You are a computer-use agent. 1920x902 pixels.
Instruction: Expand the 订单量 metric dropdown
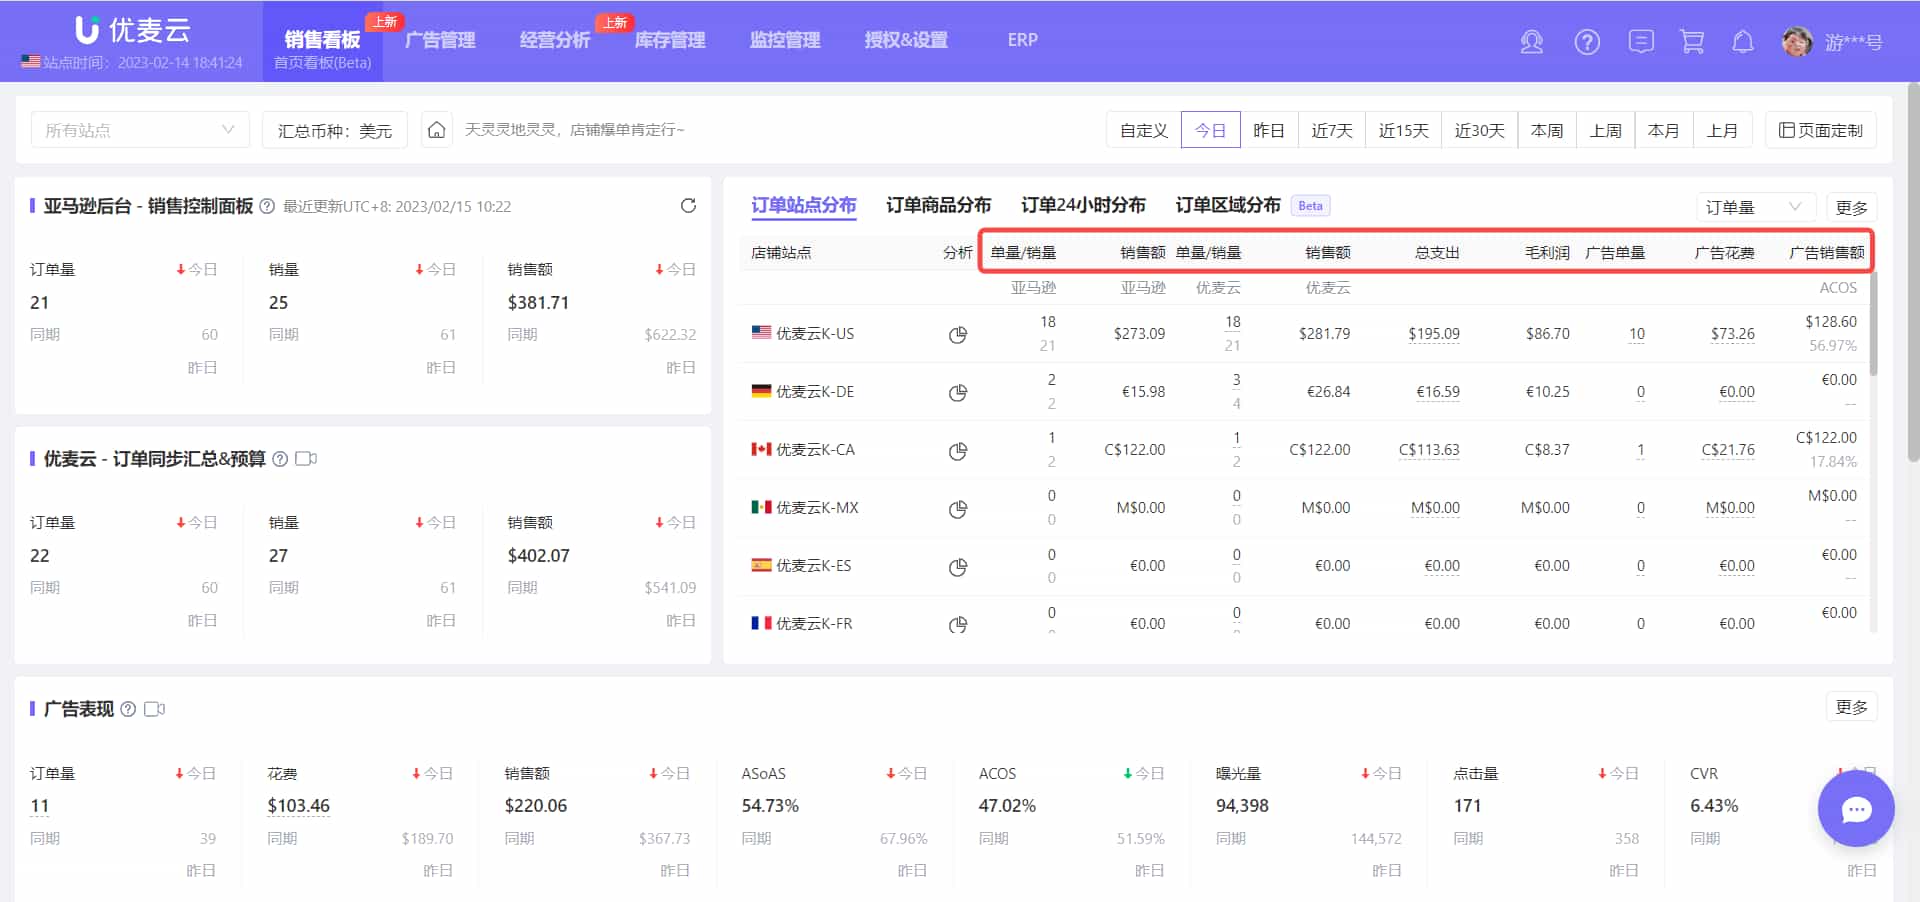pyautogui.click(x=1756, y=207)
